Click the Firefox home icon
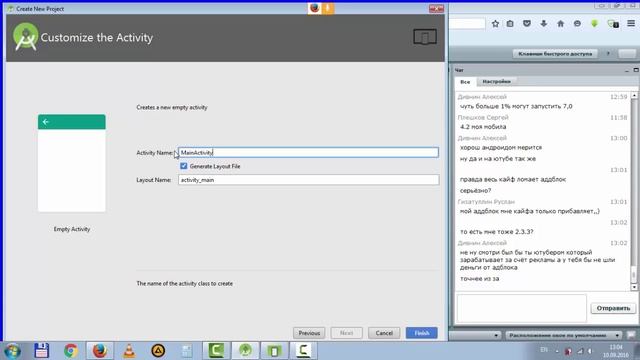This screenshot has height=360, width=640. pos(560,24)
